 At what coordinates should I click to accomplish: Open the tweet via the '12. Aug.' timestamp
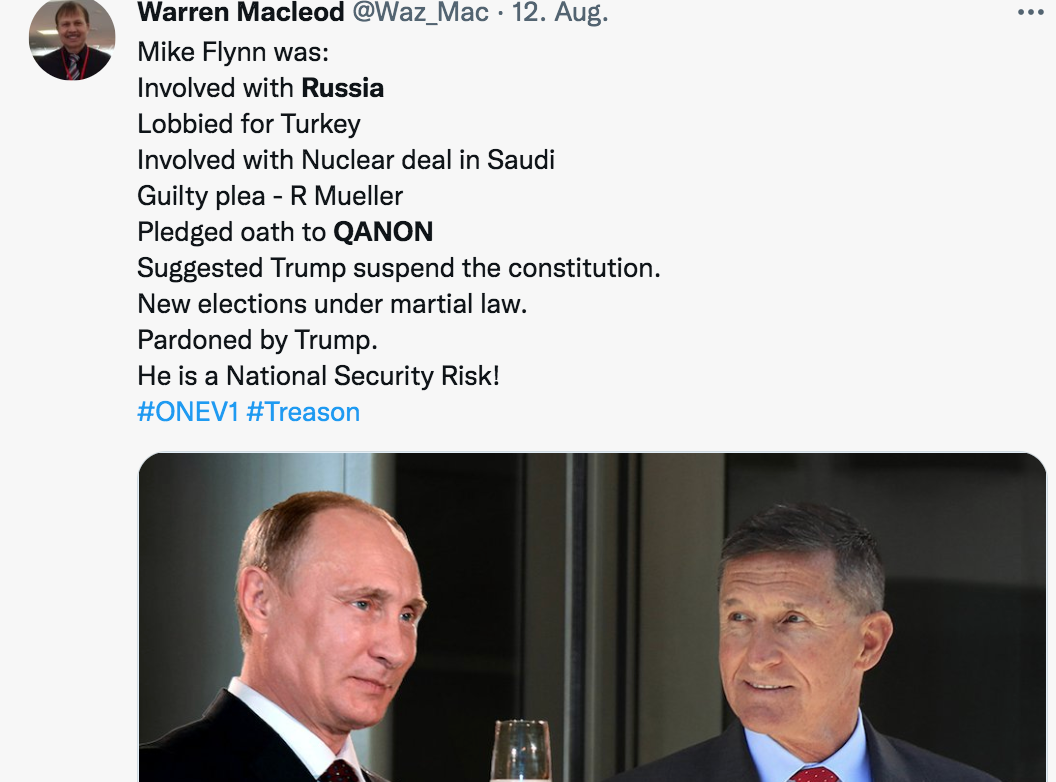(562, 14)
